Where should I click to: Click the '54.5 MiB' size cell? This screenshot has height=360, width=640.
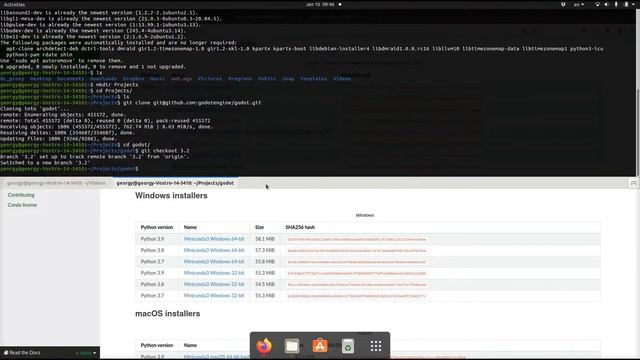point(265,284)
